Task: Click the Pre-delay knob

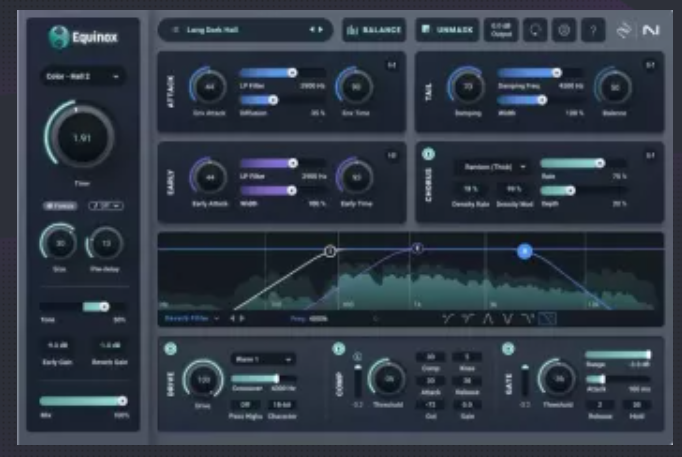Action: [x=106, y=243]
